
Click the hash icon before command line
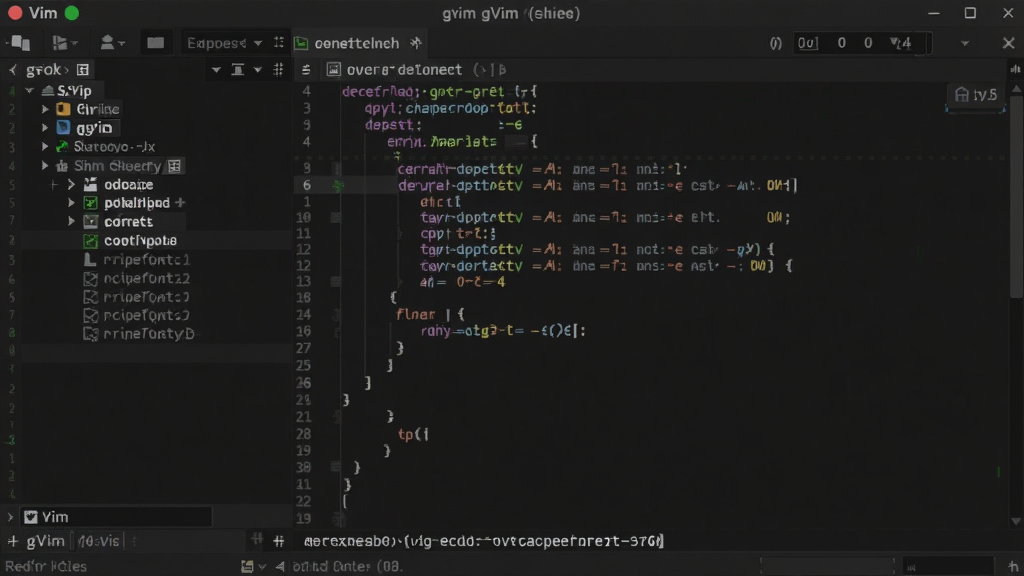279,541
